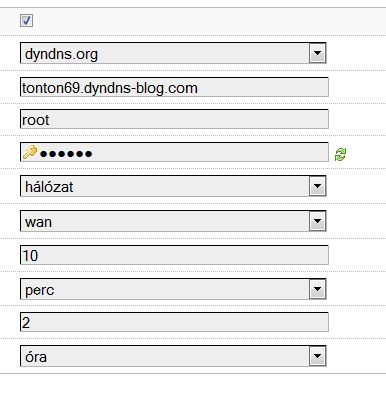Click the tonton69.dyndns-blog.com hostname field
This screenshot has width=386, height=393.
pyautogui.click(x=174, y=87)
